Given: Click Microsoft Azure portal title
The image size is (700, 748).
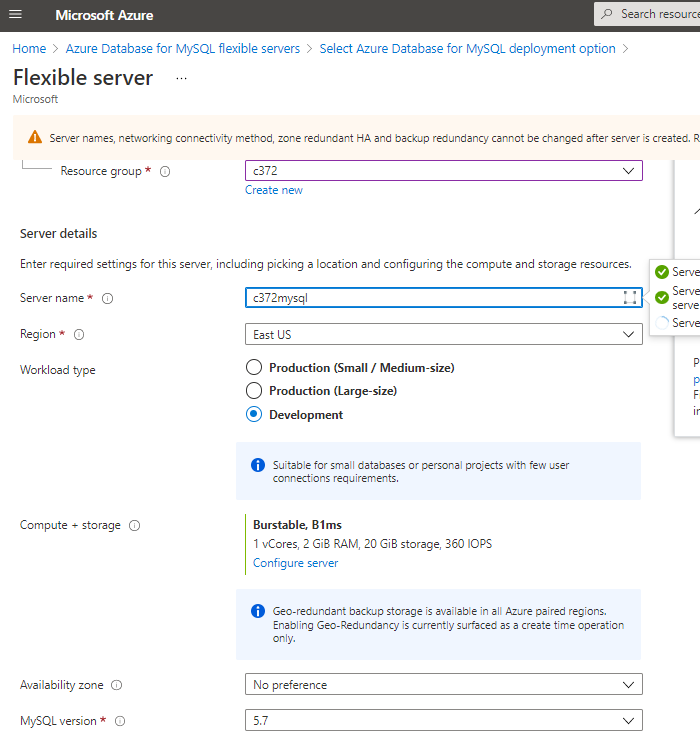Looking at the screenshot, I should [x=104, y=15].
